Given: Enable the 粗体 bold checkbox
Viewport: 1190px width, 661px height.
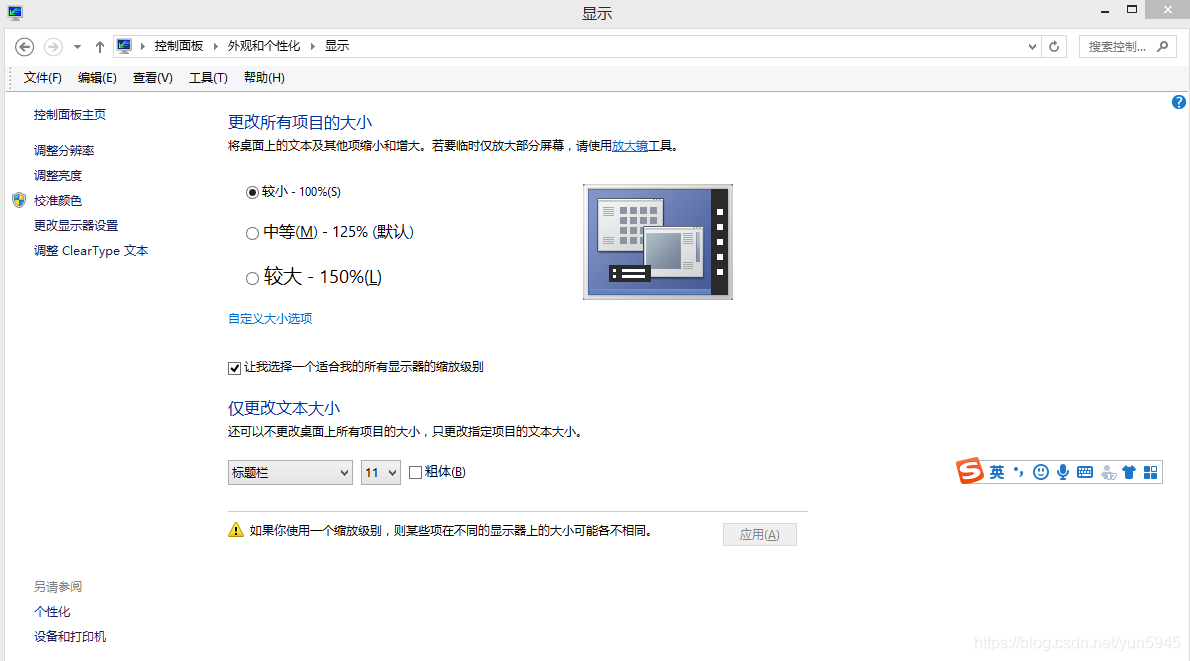Looking at the screenshot, I should click(415, 472).
